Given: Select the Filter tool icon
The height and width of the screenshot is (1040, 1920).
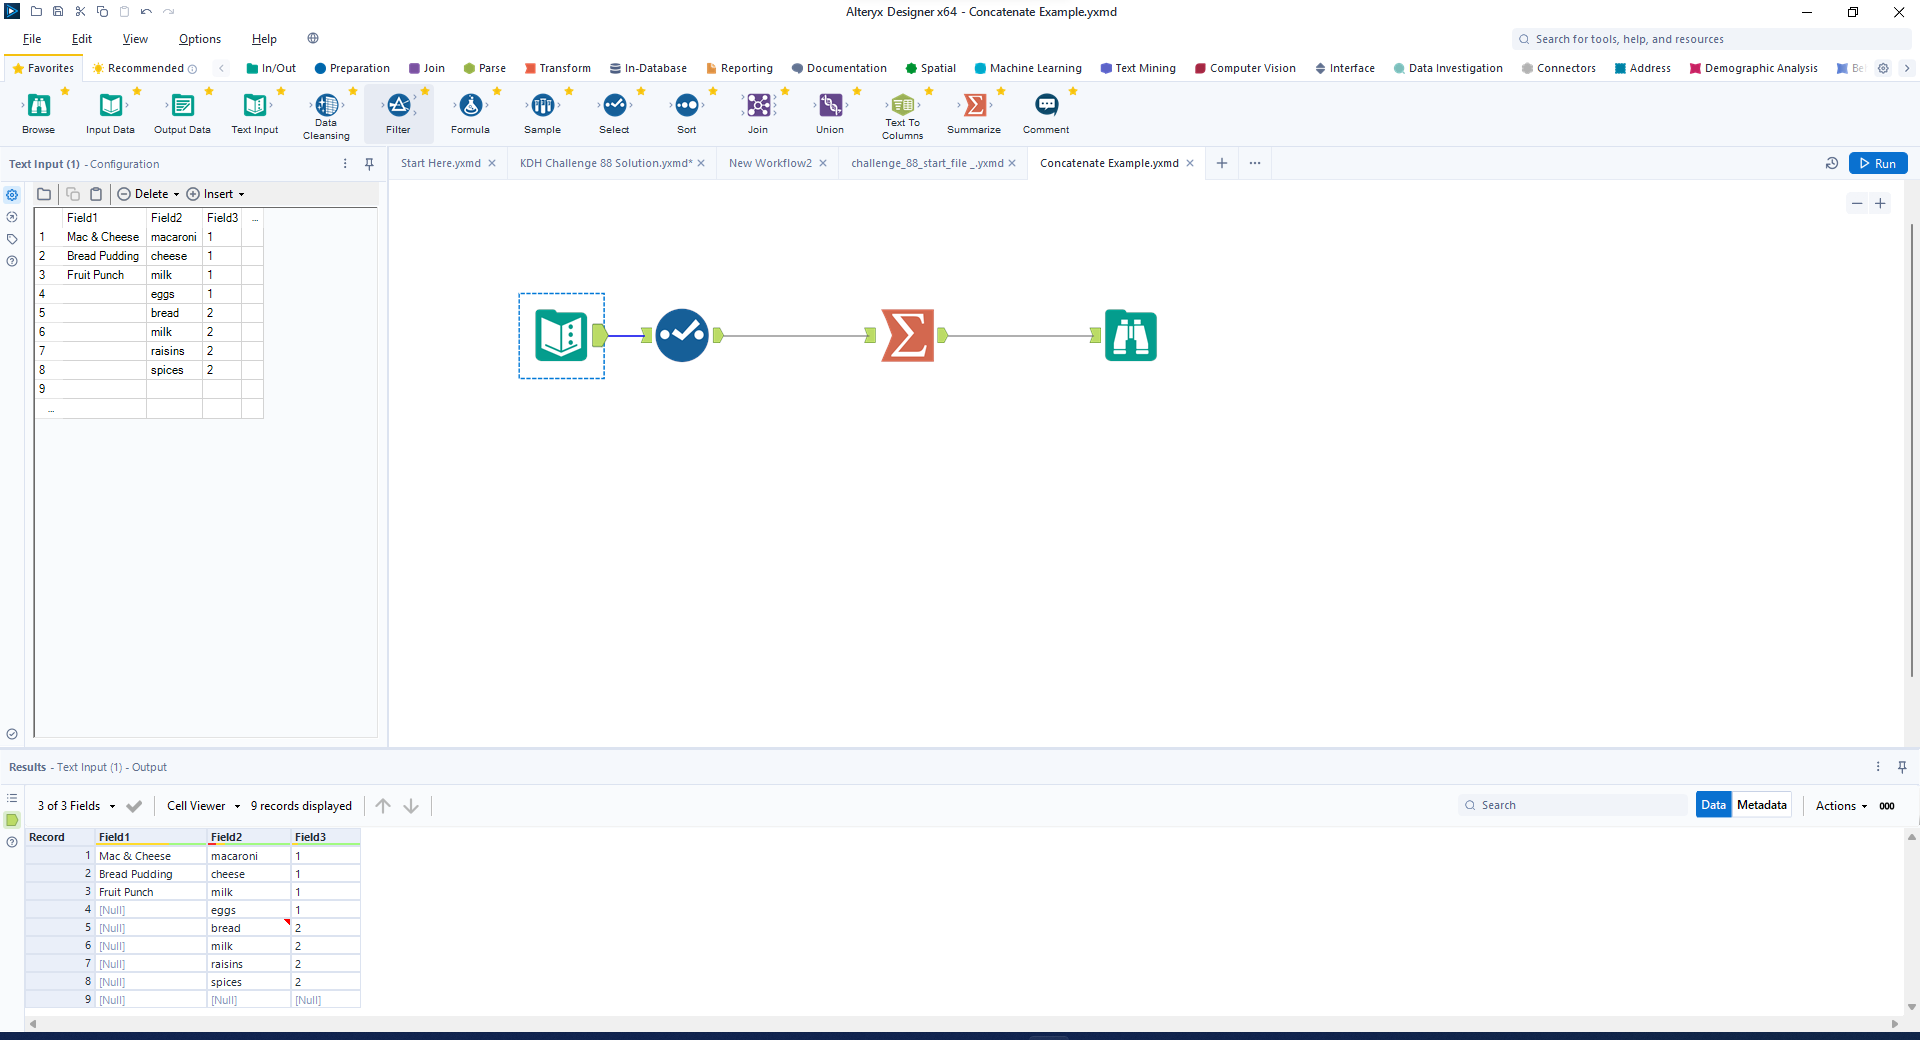Looking at the screenshot, I should [x=399, y=105].
